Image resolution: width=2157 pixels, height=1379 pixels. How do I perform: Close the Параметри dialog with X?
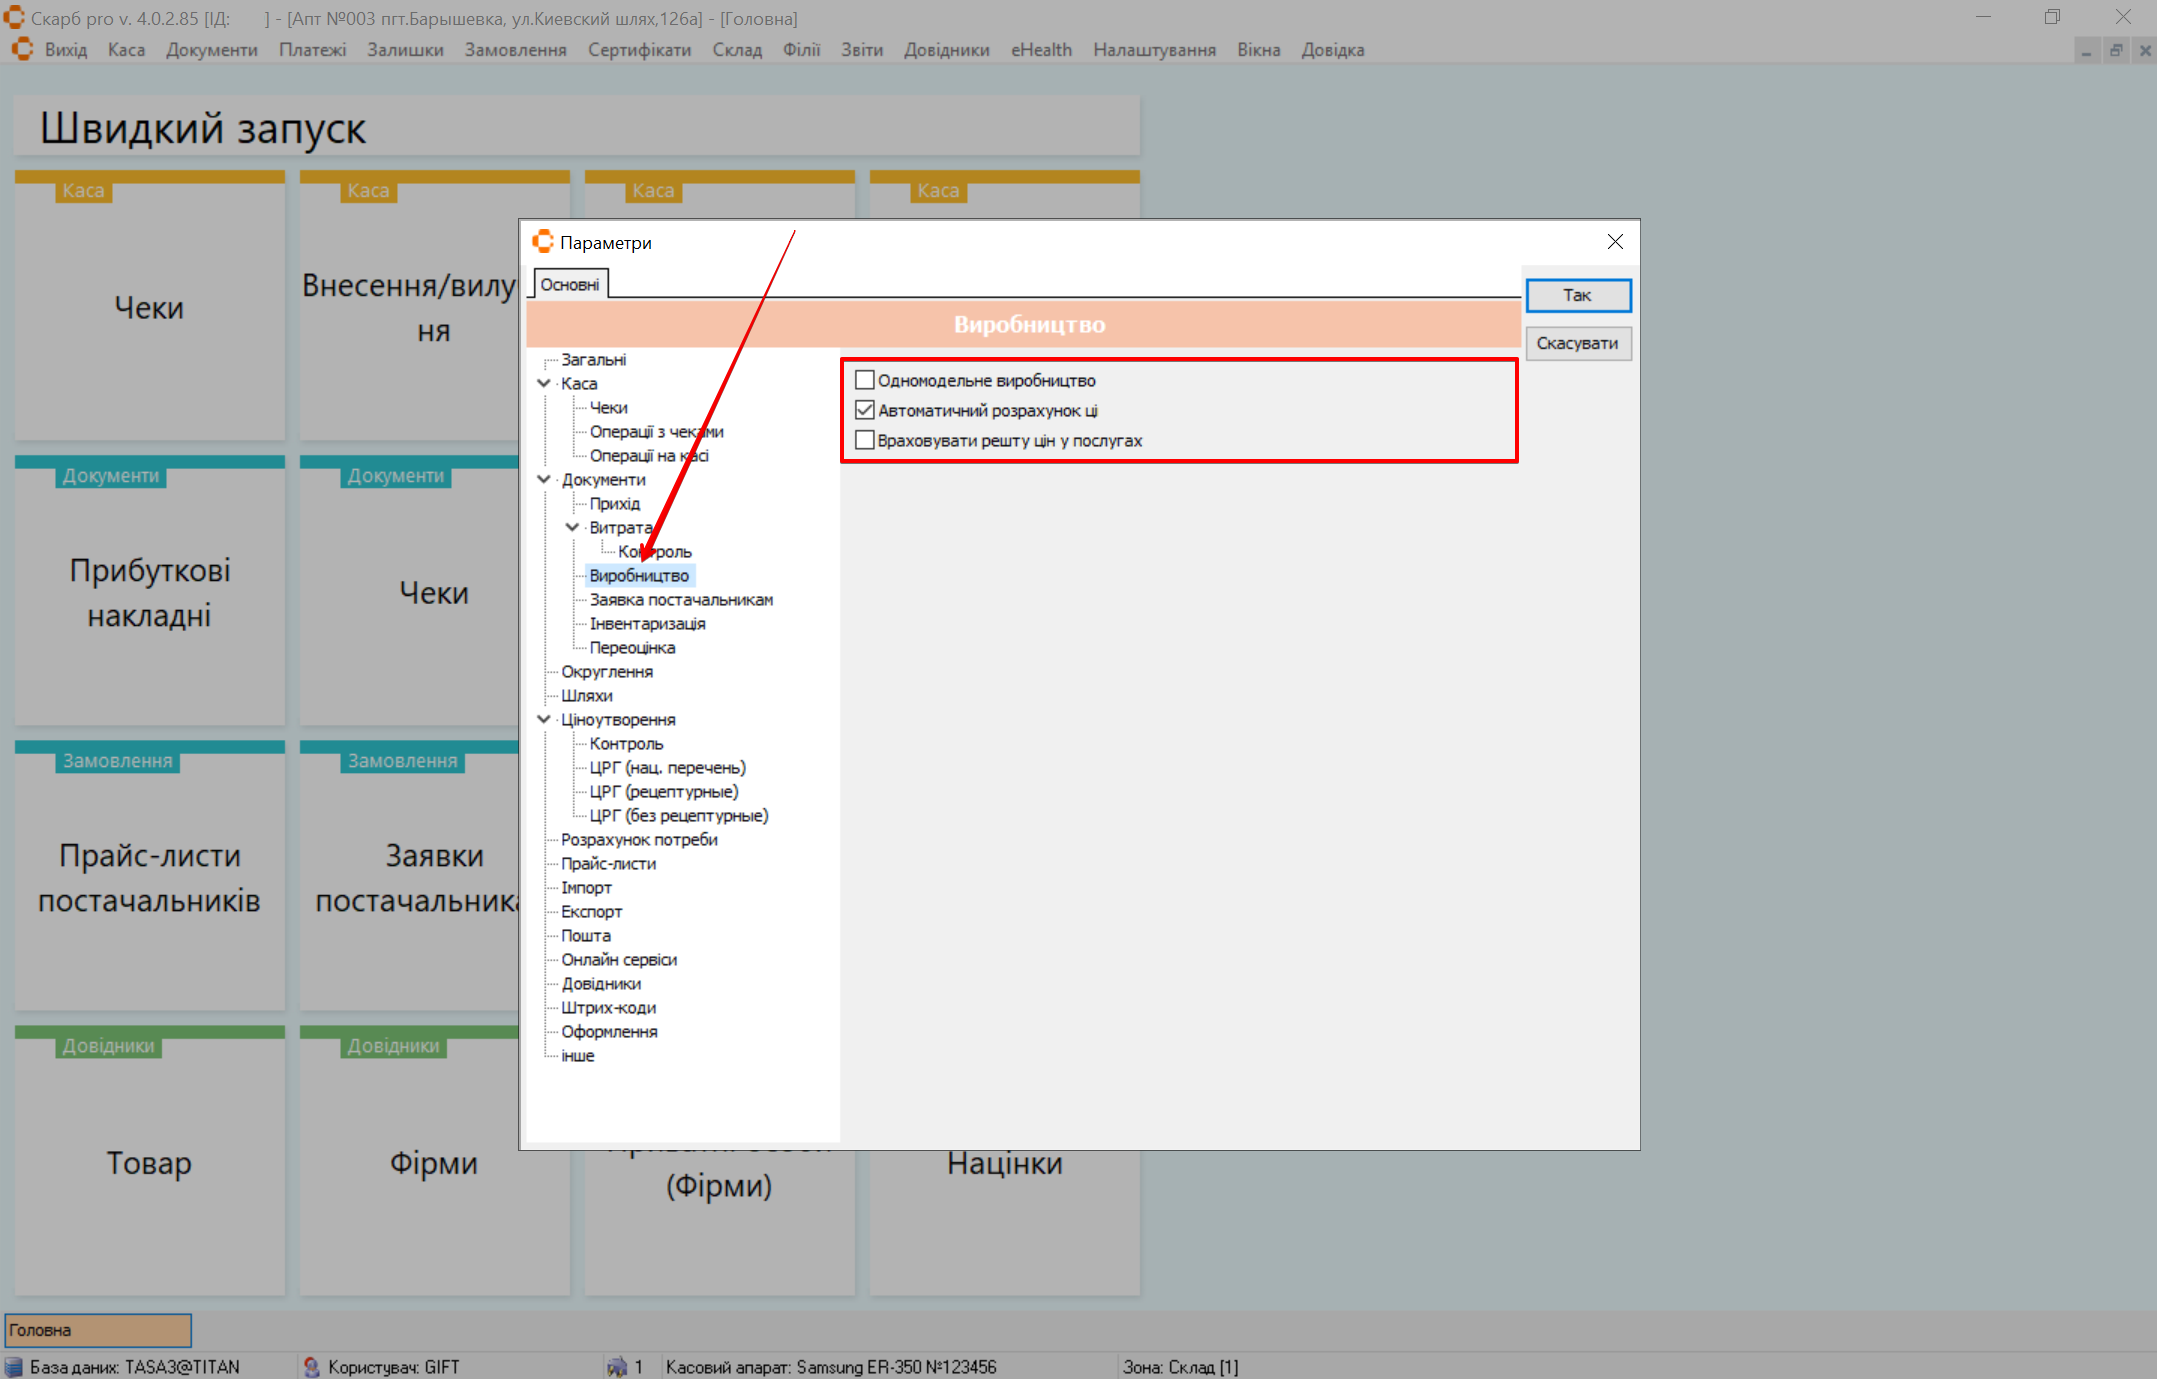(1614, 242)
